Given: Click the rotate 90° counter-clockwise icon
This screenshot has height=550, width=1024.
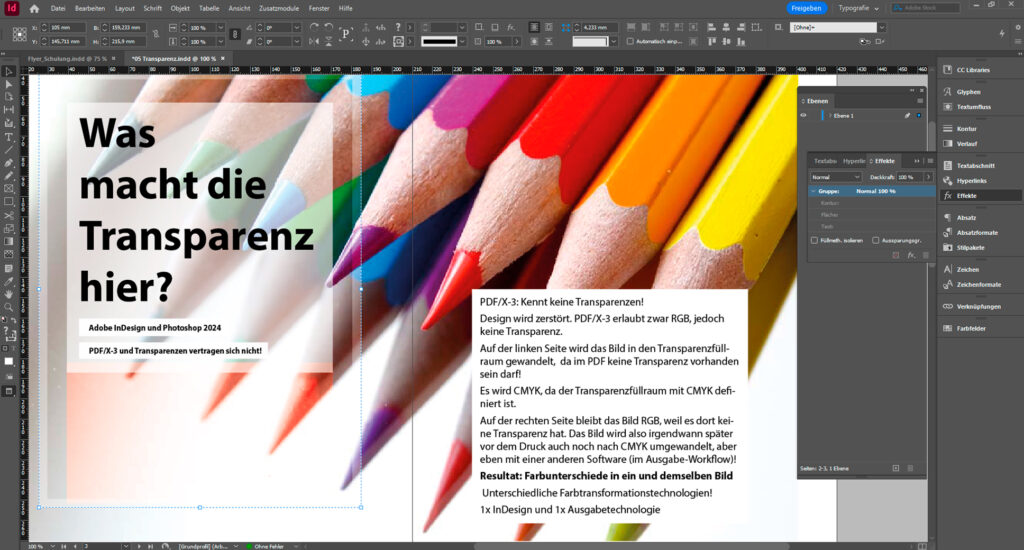Looking at the screenshot, I should (328, 27).
